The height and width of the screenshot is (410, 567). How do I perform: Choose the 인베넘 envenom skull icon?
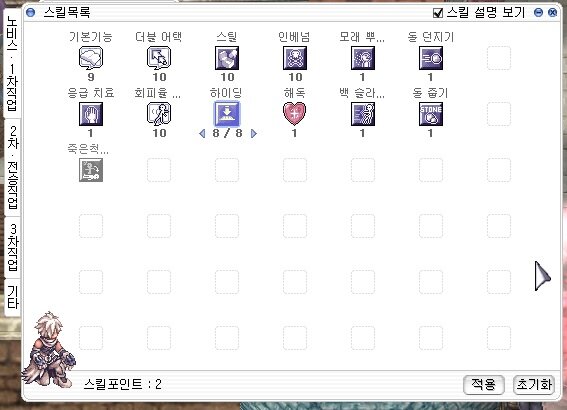[x=295, y=58]
